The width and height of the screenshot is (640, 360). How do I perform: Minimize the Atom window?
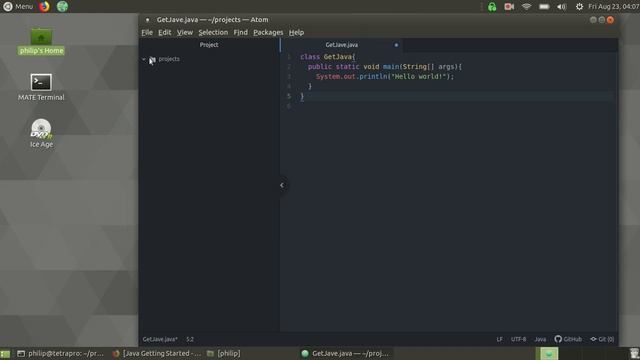[593, 20]
